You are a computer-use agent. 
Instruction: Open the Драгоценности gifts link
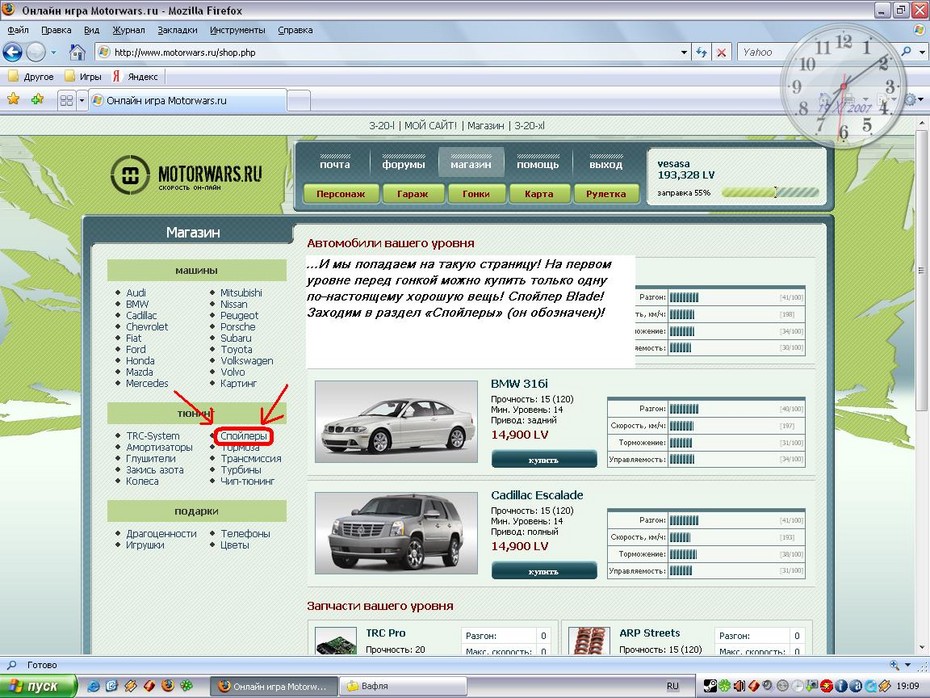[161, 534]
